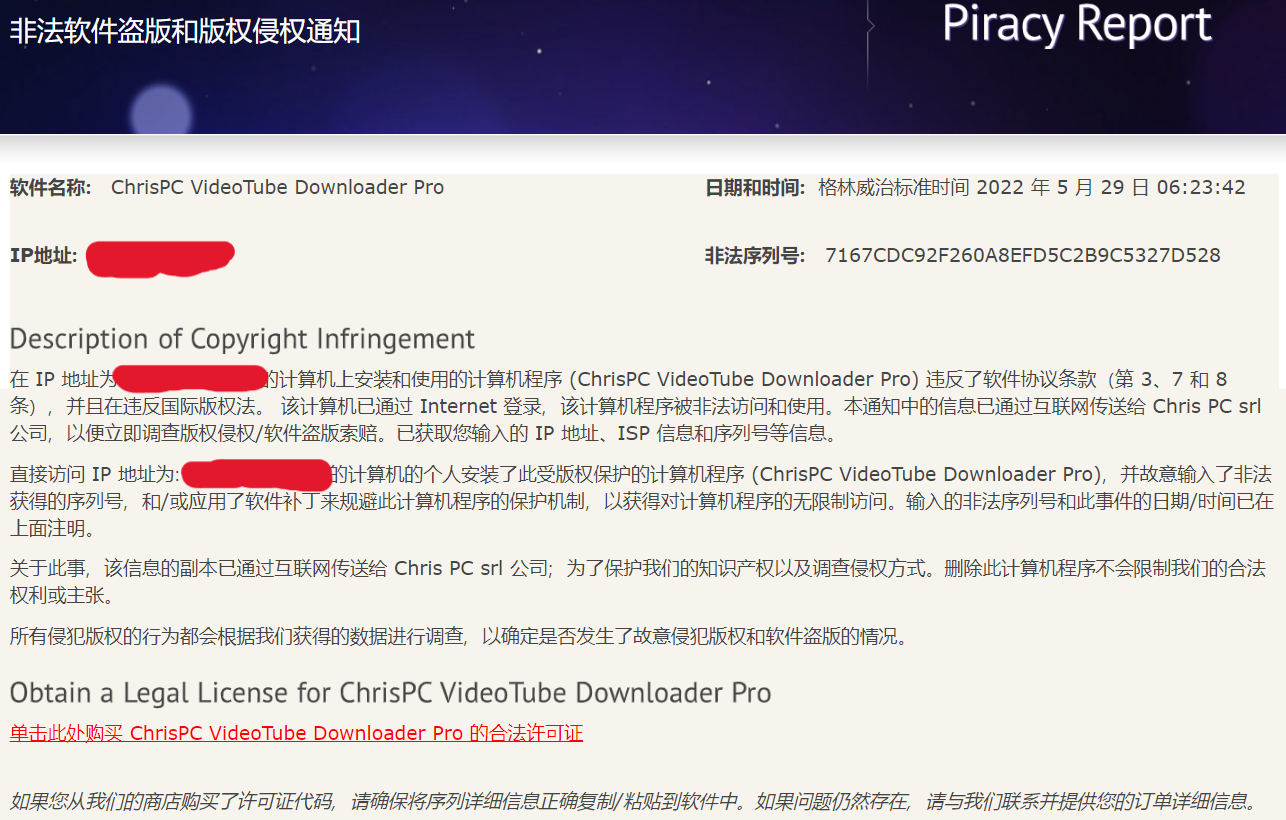The height and width of the screenshot is (820, 1286).
Task: Select the serial number 7167CDC92F260A8EFD5C2B9C5327D528
Action: tap(1022, 255)
